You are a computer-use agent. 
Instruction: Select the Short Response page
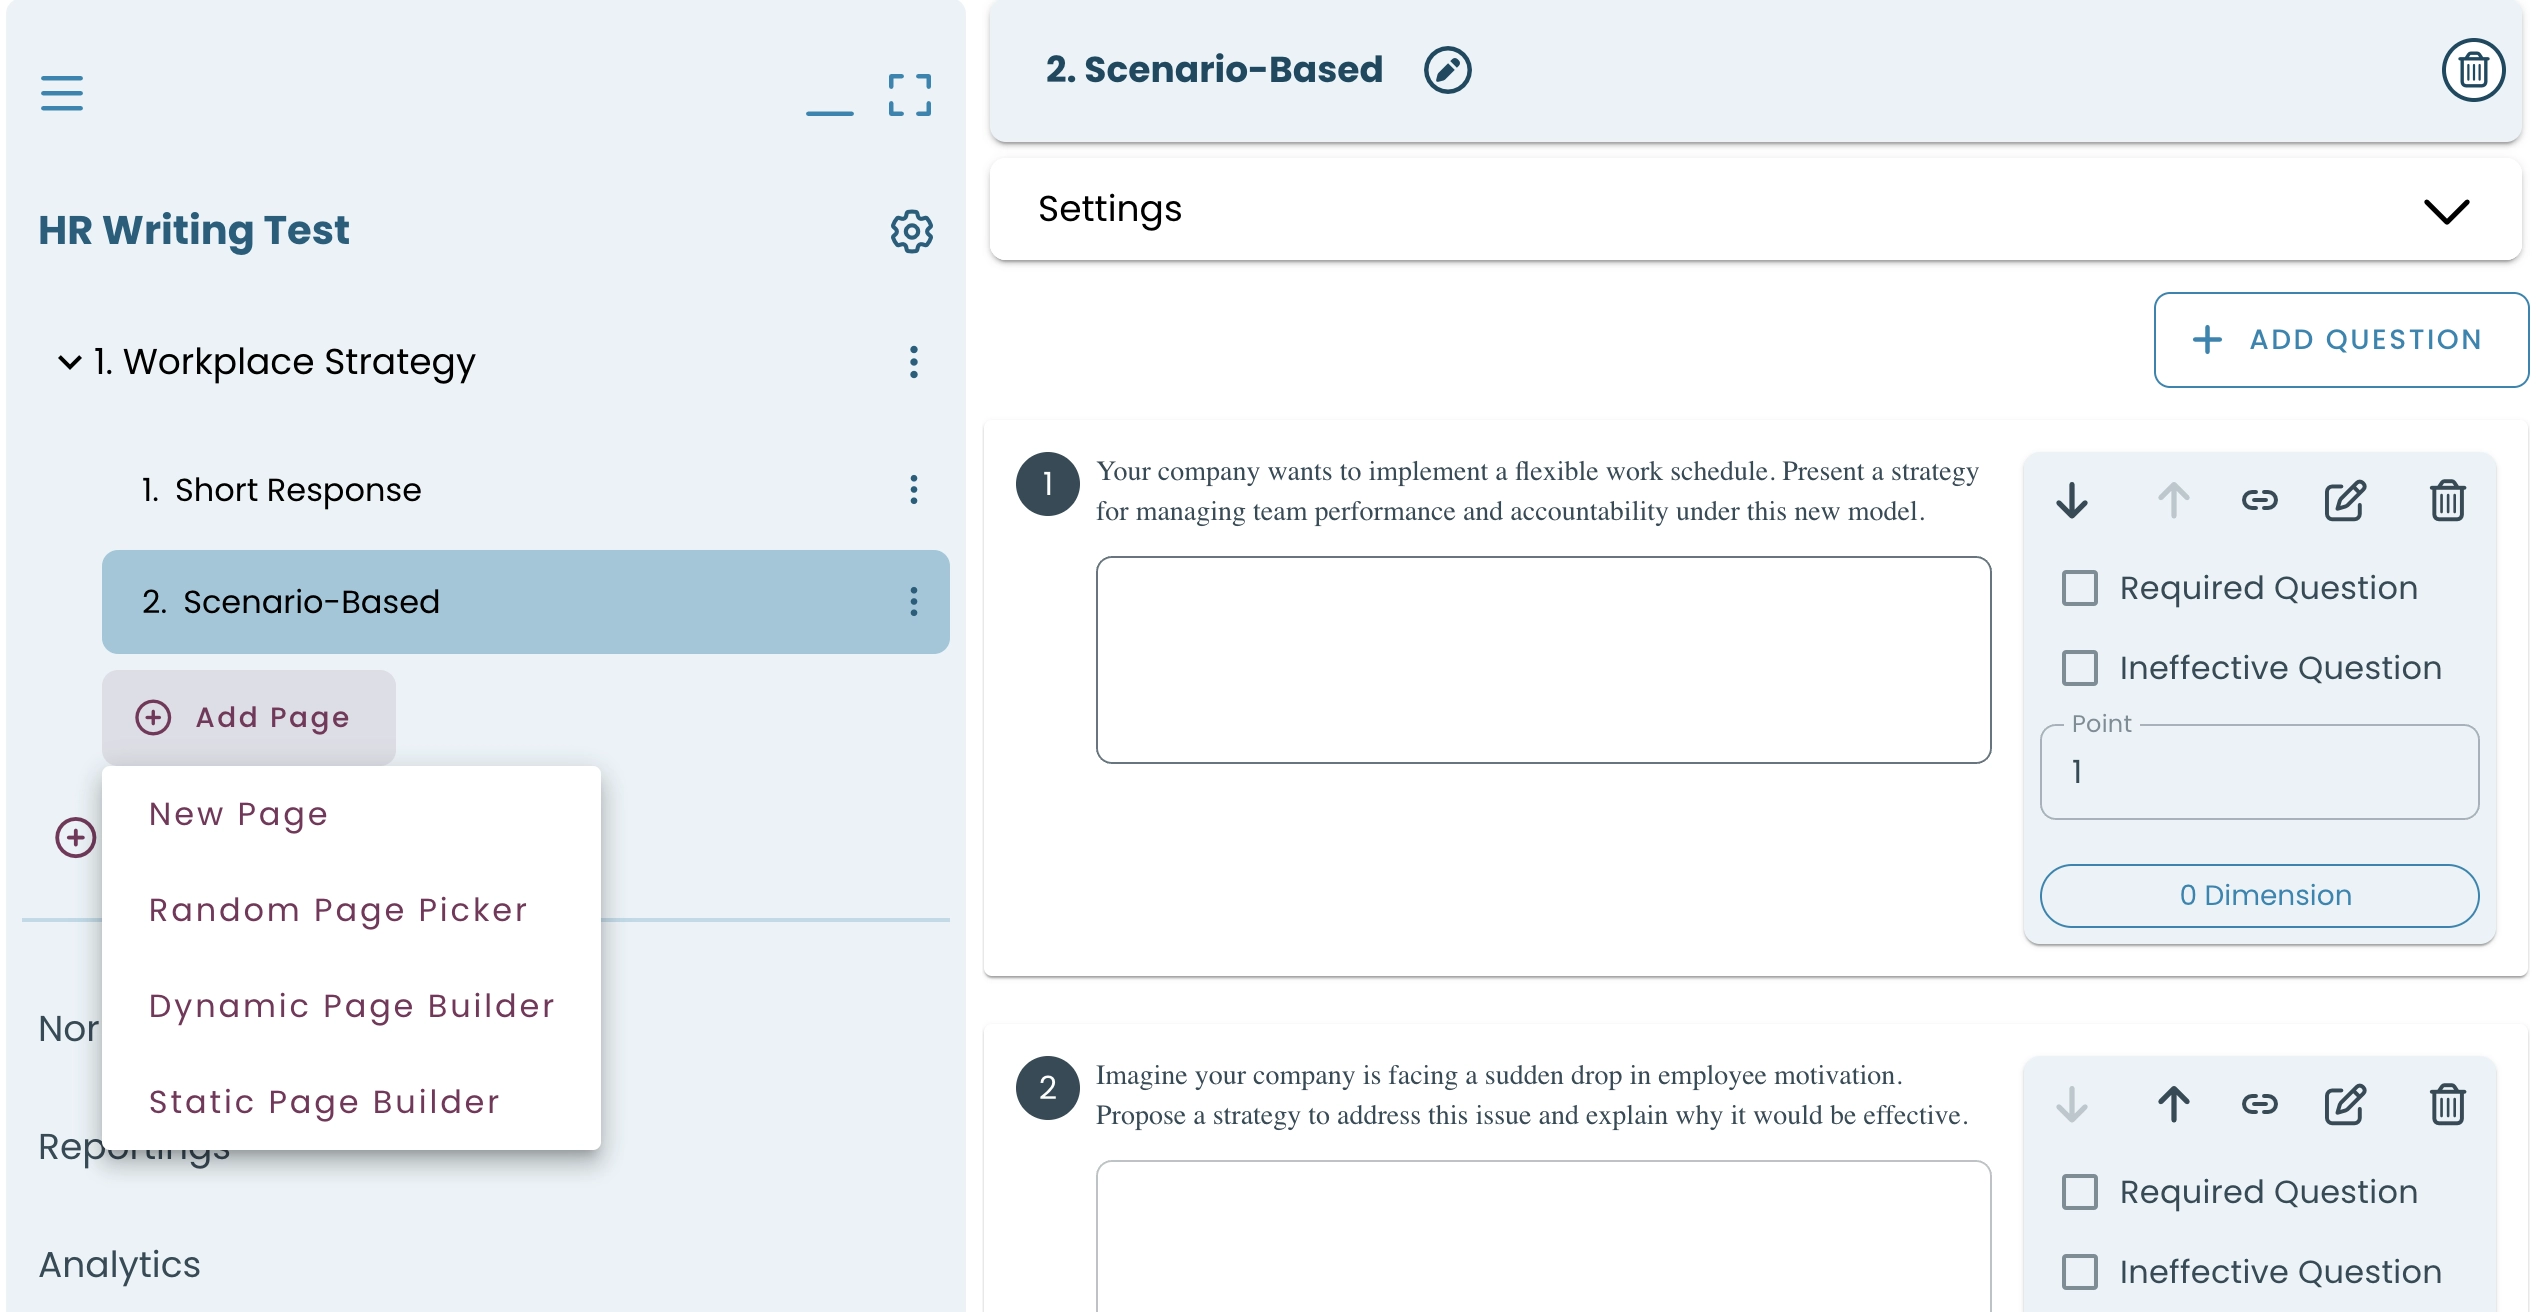[x=526, y=490]
